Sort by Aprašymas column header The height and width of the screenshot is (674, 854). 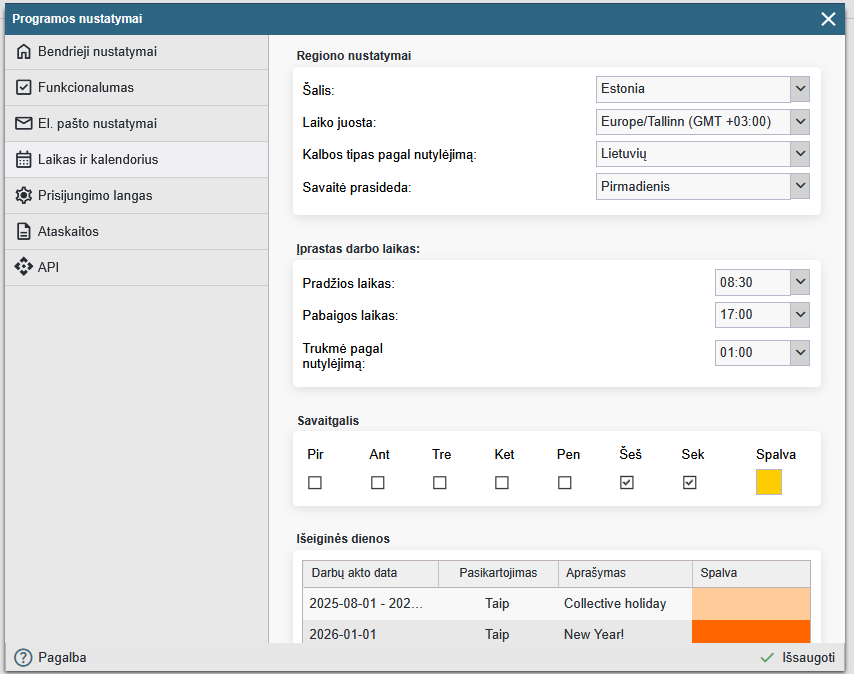click(625, 573)
